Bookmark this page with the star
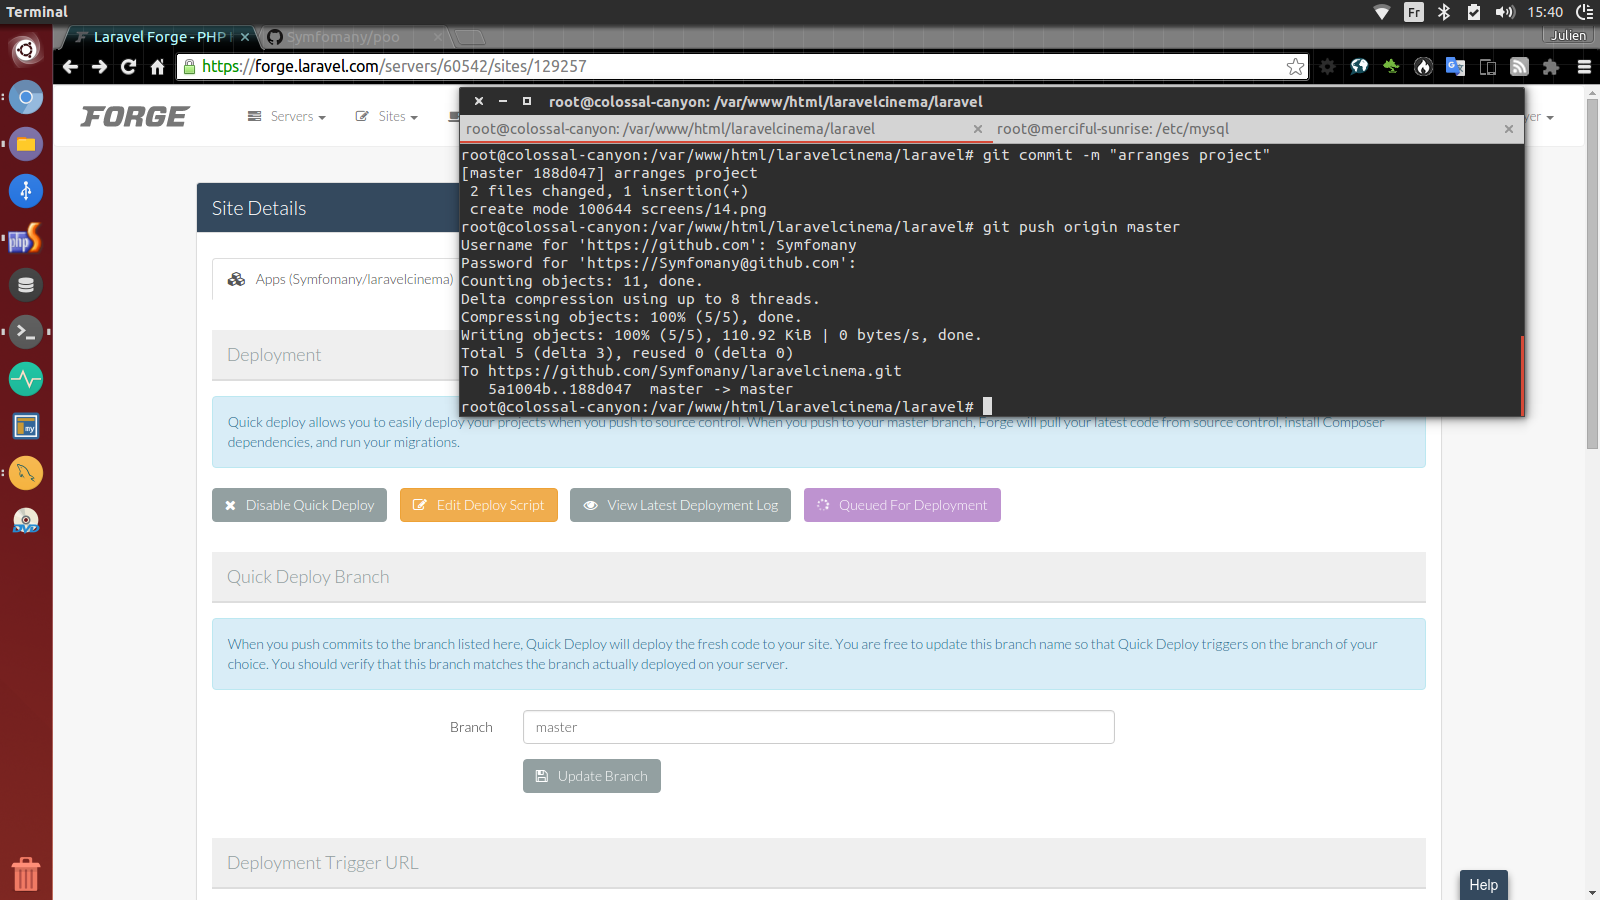Image resolution: width=1600 pixels, height=900 pixels. coord(1295,67)
